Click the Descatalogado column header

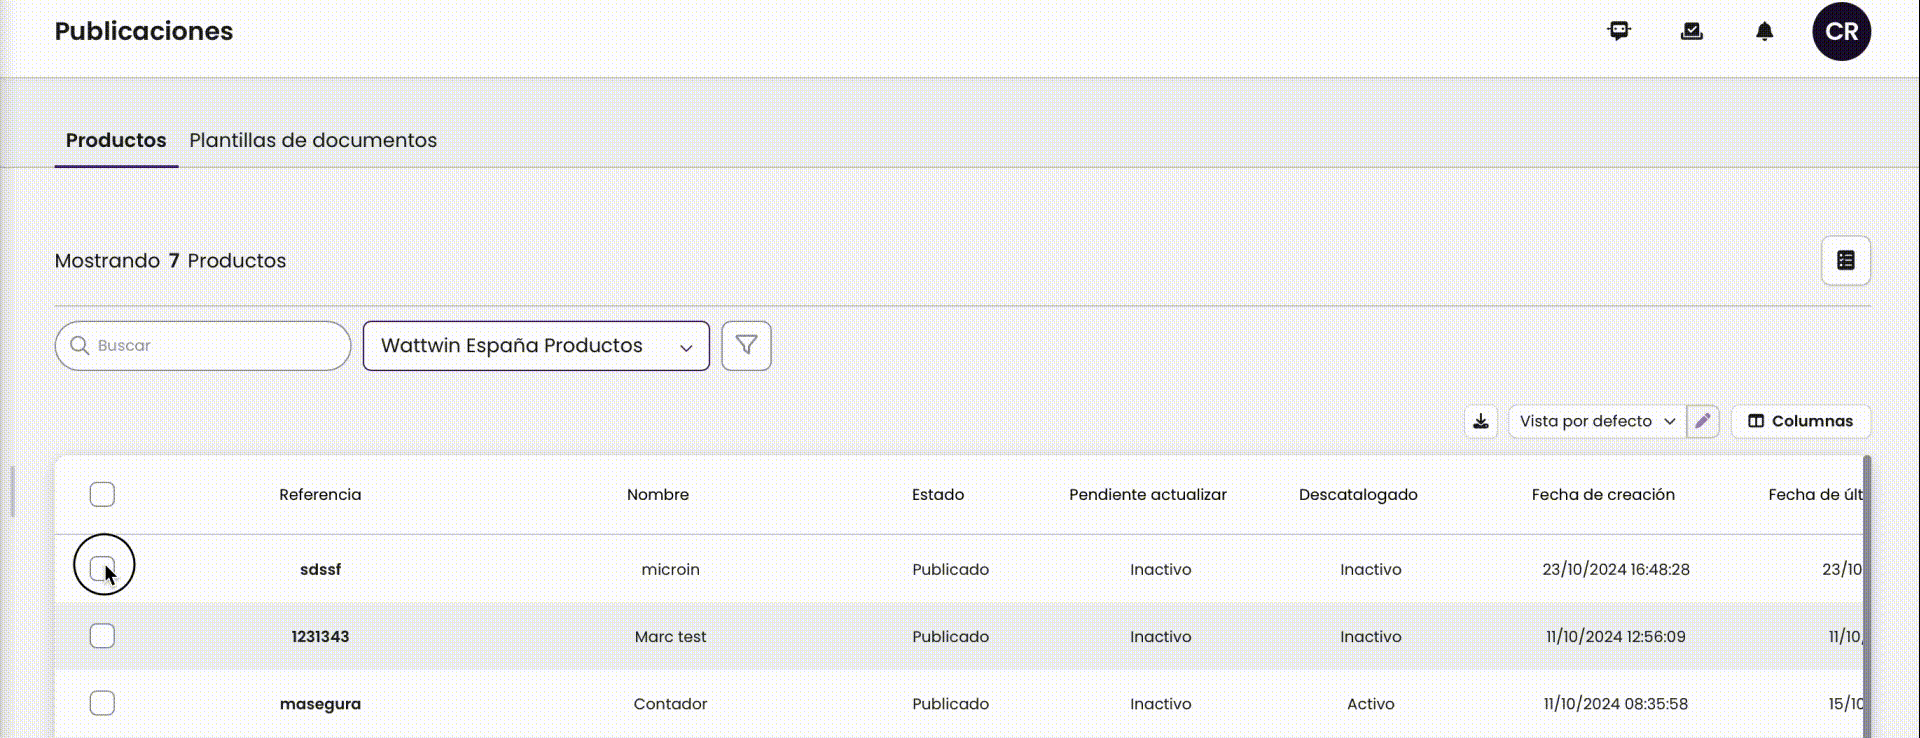[x=1358, y=494]
